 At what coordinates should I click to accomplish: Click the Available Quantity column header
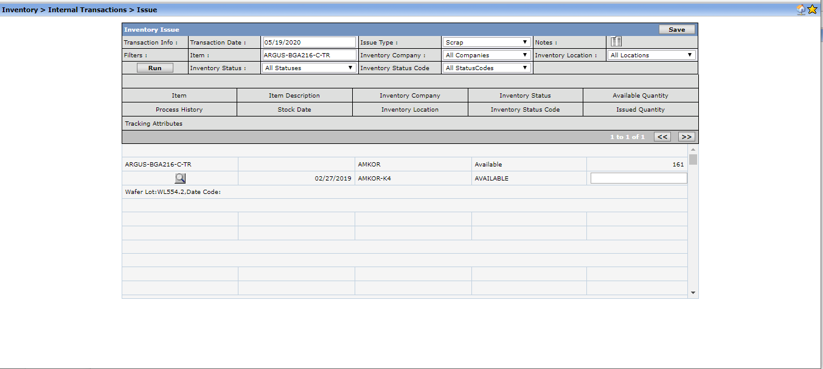(640, 96)
